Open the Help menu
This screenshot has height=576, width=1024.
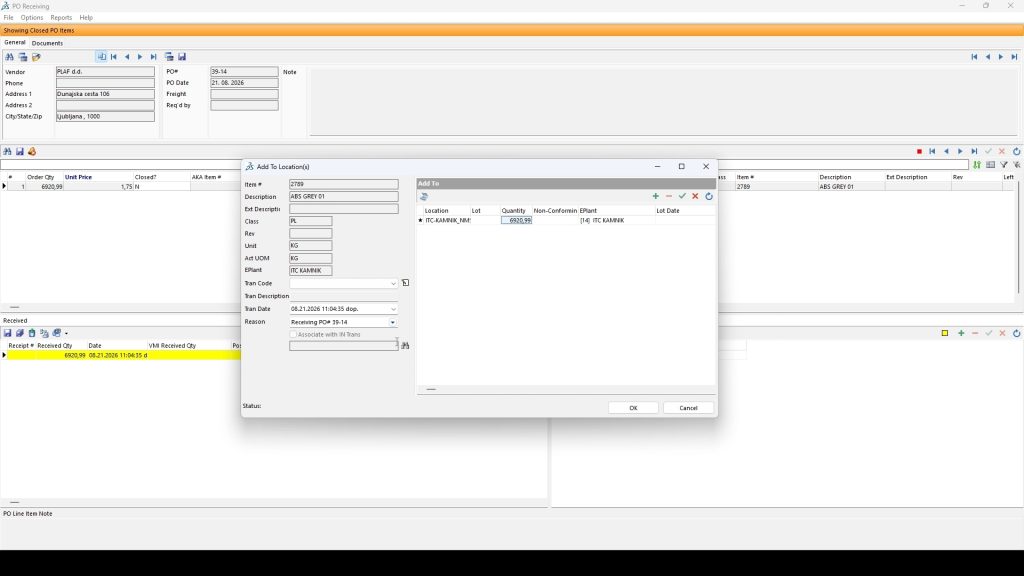click(86, 18)
